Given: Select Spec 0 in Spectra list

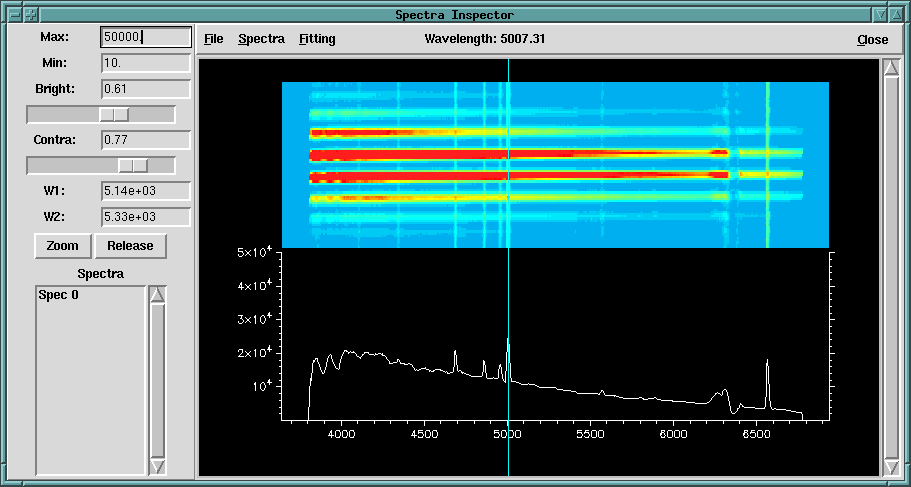Looking at the screenshot, I should (x=59, y=295).
